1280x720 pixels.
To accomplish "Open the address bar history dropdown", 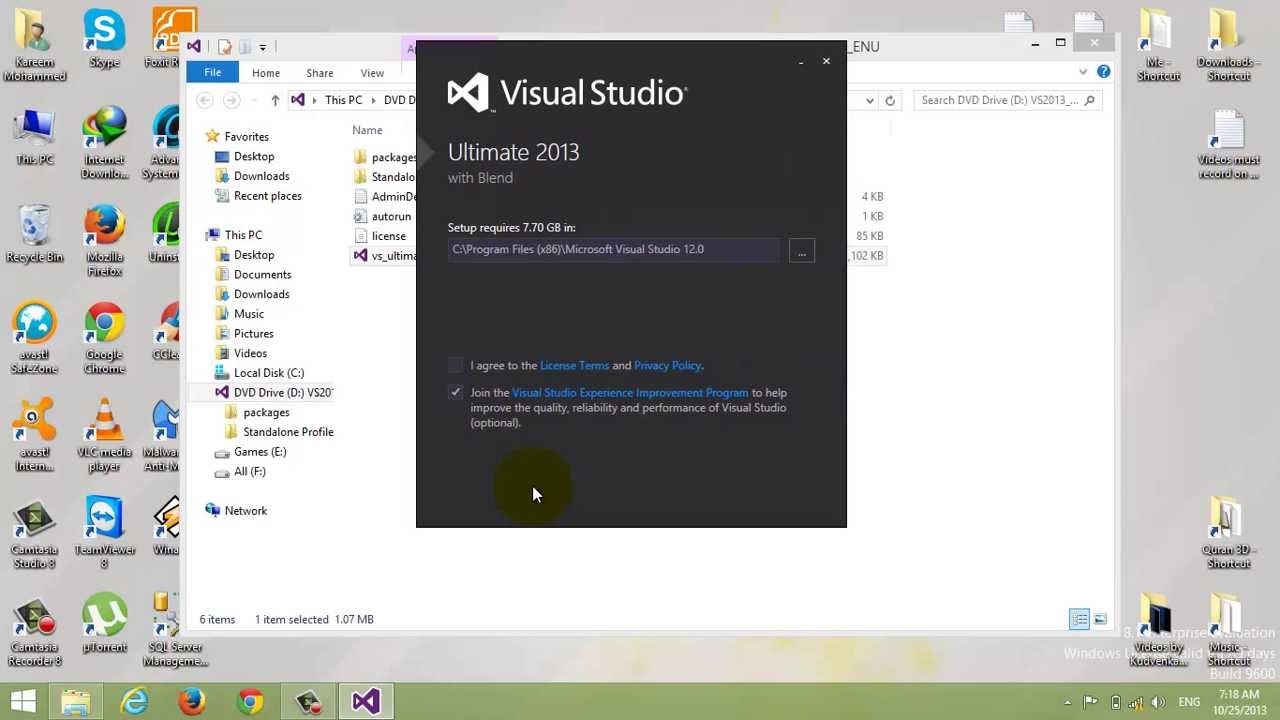I will coord(870,100).
